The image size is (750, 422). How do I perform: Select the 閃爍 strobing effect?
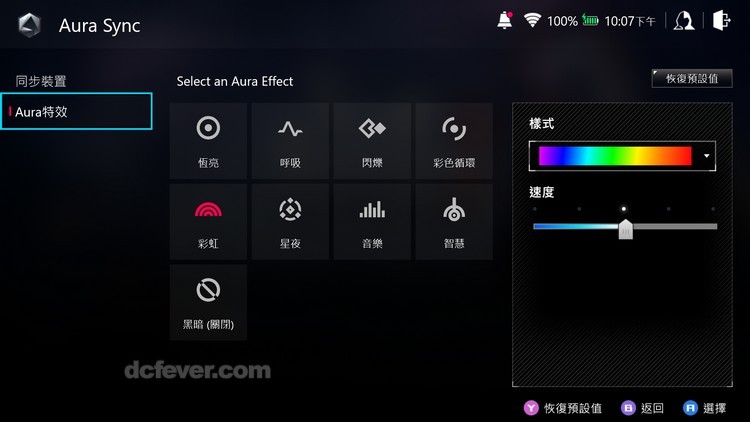372,141
